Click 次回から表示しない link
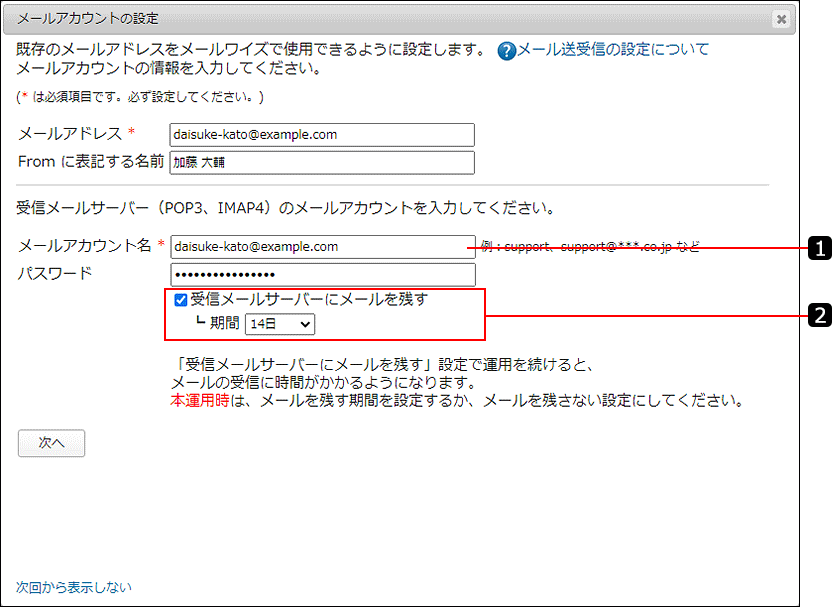 click(x=74, y=587)
